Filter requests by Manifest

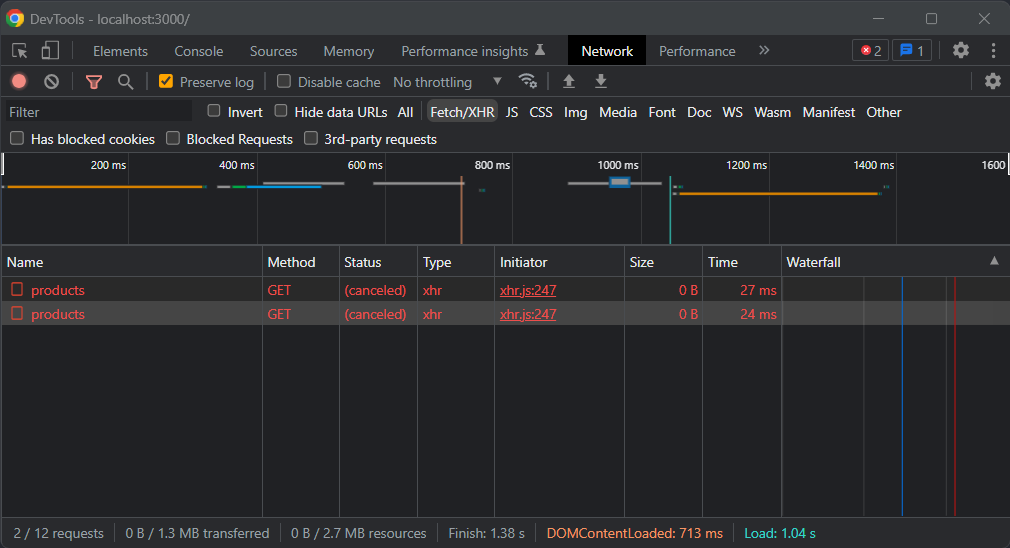click(828, 112)
